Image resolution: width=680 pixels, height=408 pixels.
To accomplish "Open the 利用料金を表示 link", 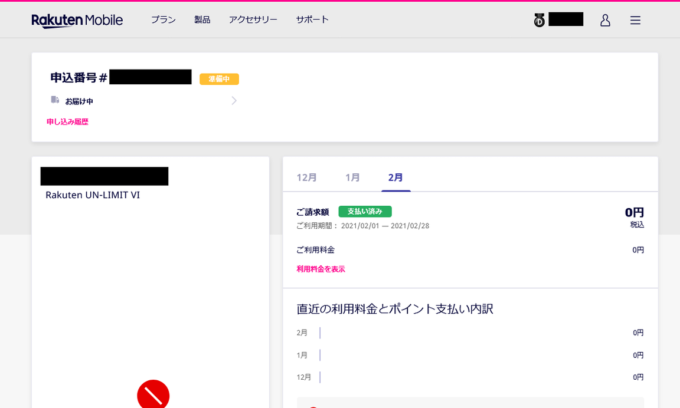I will pyautogui.click(x=321, y=269).
